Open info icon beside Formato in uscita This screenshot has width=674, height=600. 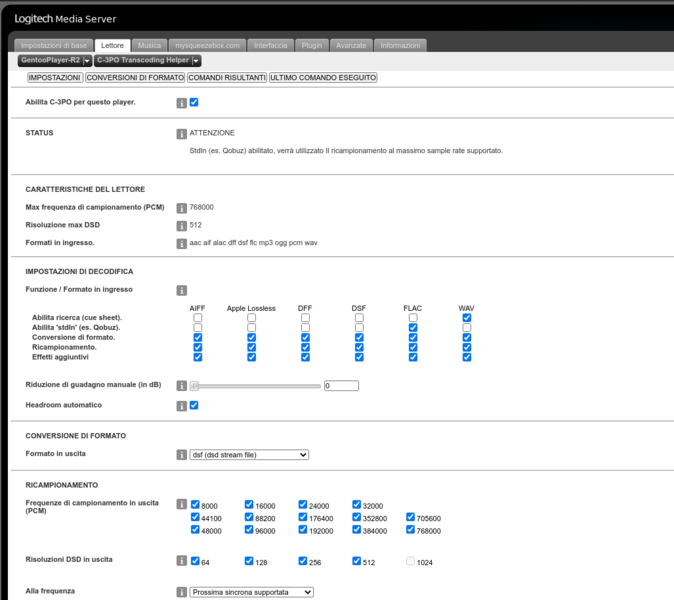(181, 454)
